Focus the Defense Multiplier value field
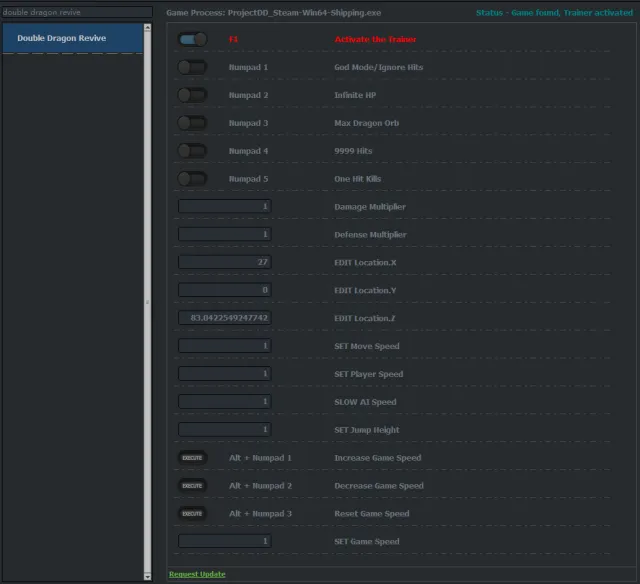The image size is (640, 584). [225, 235]
